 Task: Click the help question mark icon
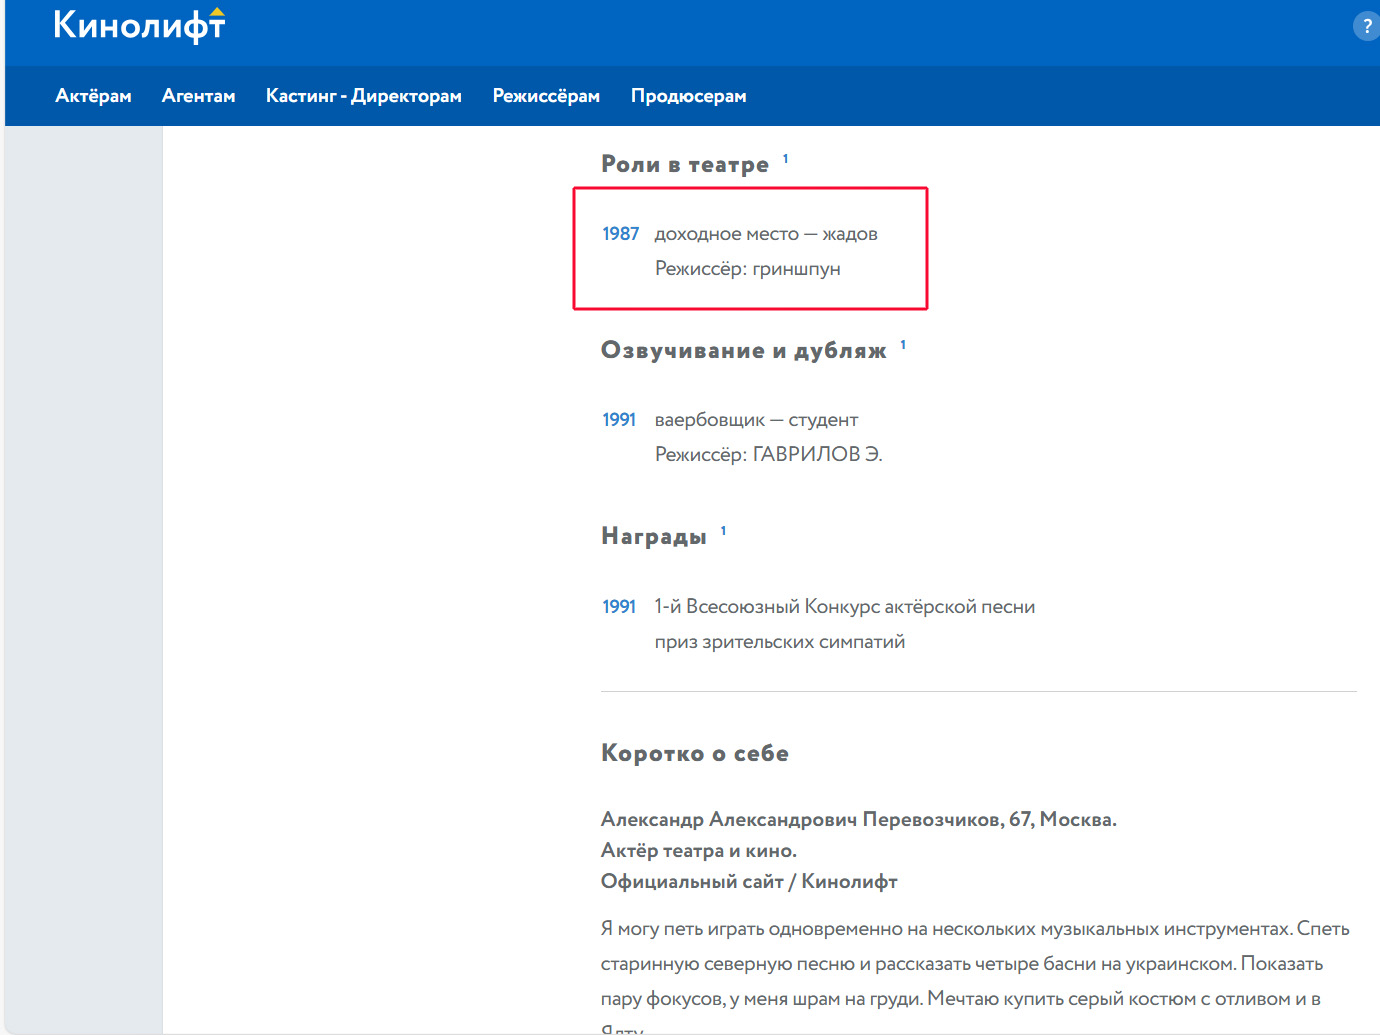coord(1366,26)
